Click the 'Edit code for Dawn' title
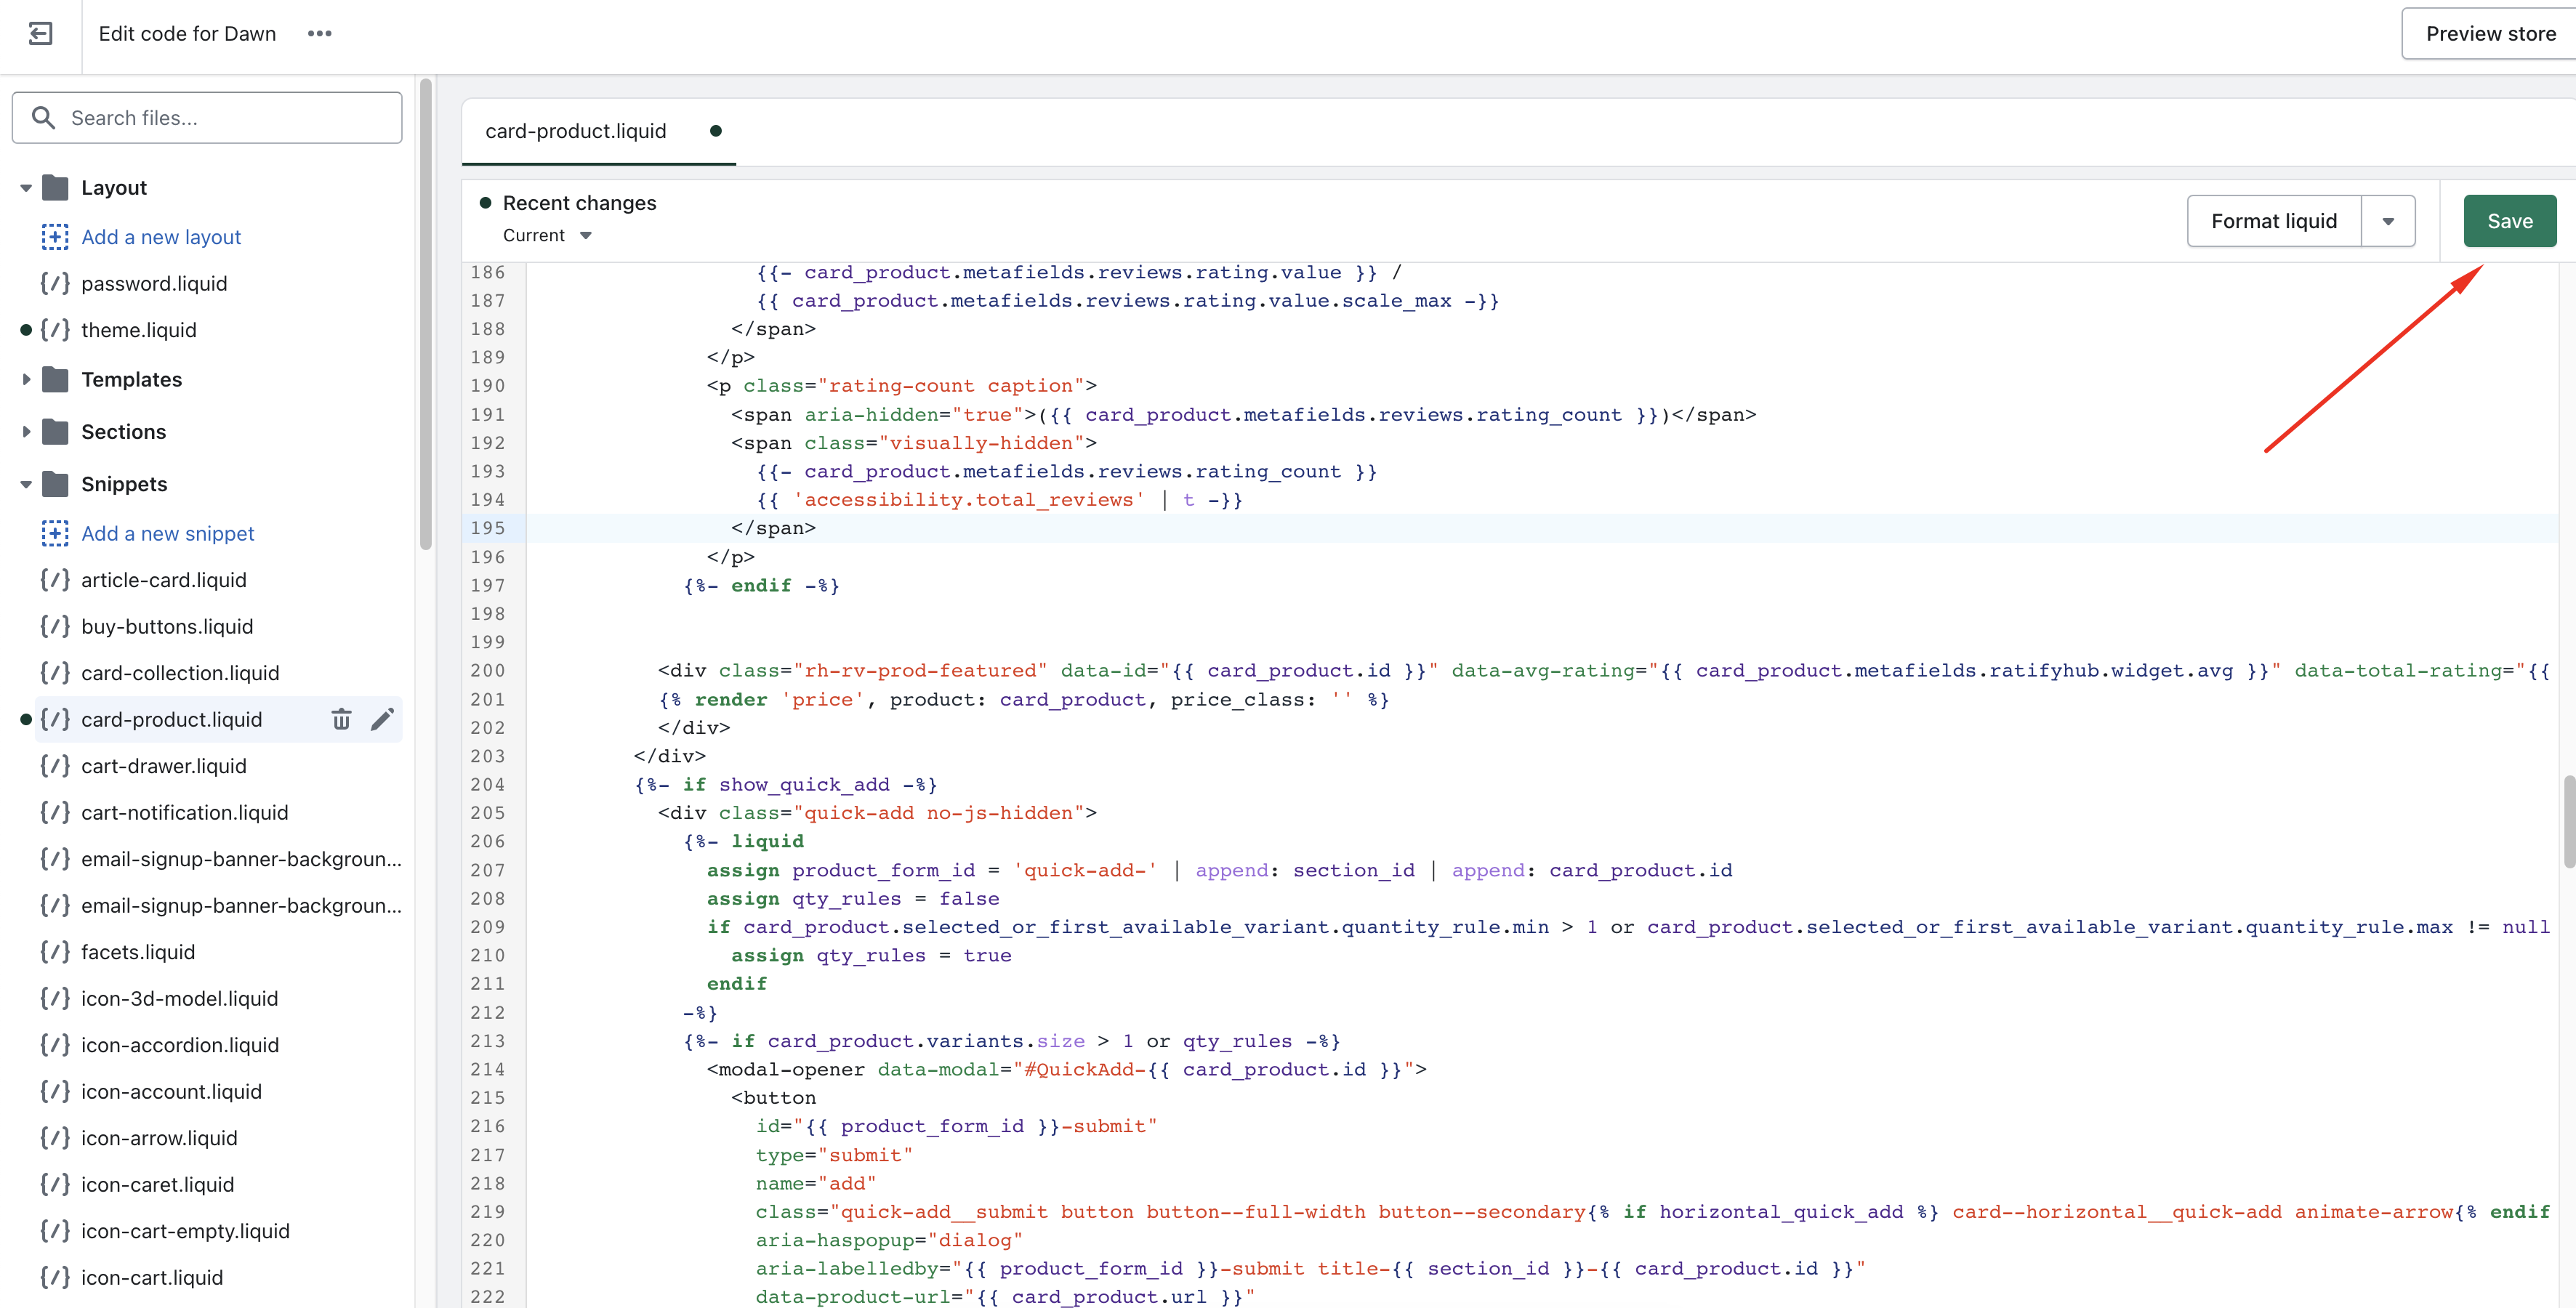The width and height of the screenshot is (2576, 1308). click(x=187, y=34)
